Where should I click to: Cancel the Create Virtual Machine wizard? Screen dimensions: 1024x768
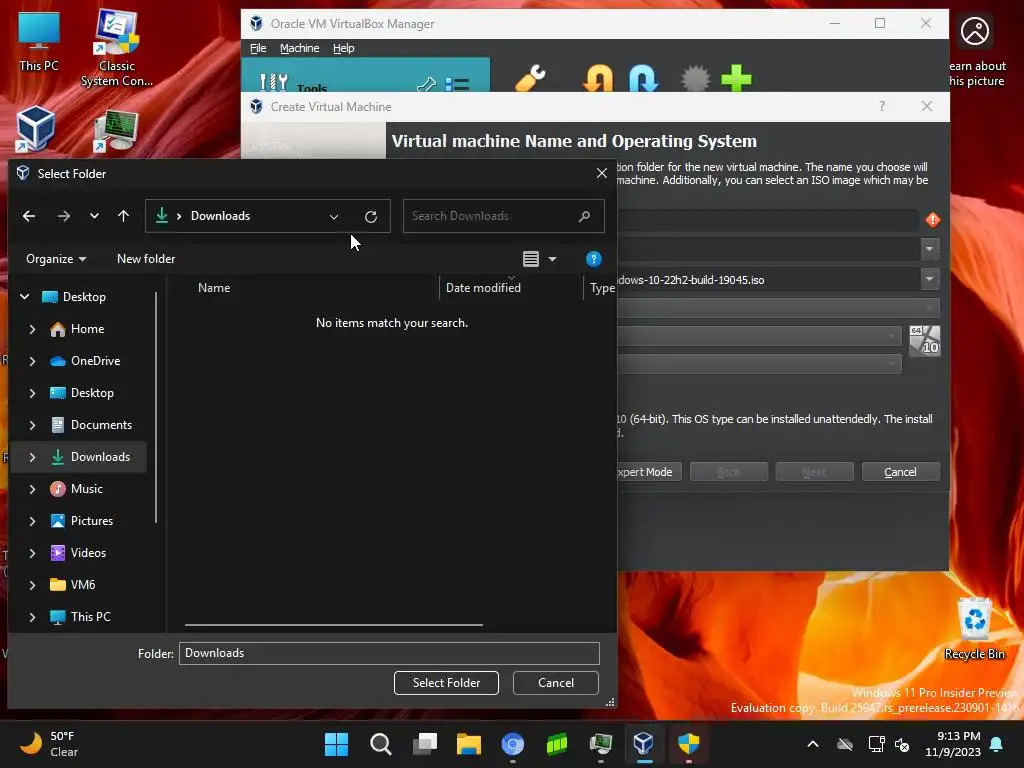[901, 472]
